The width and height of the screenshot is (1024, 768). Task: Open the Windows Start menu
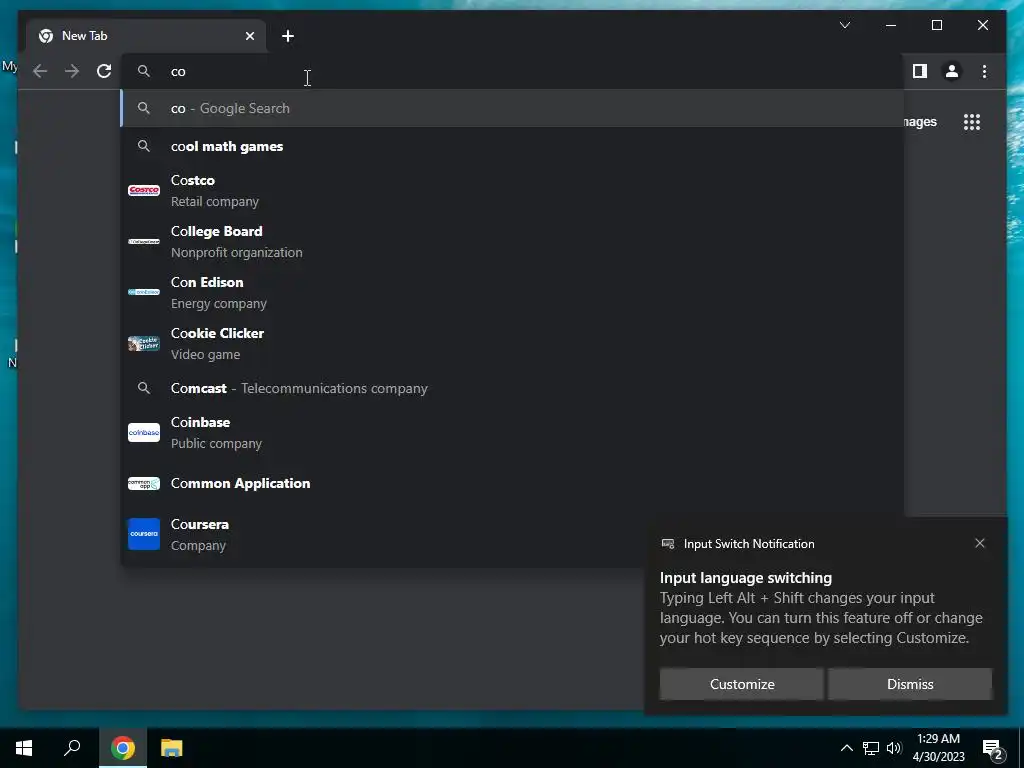pyautogui.click(x=24, y=748)
